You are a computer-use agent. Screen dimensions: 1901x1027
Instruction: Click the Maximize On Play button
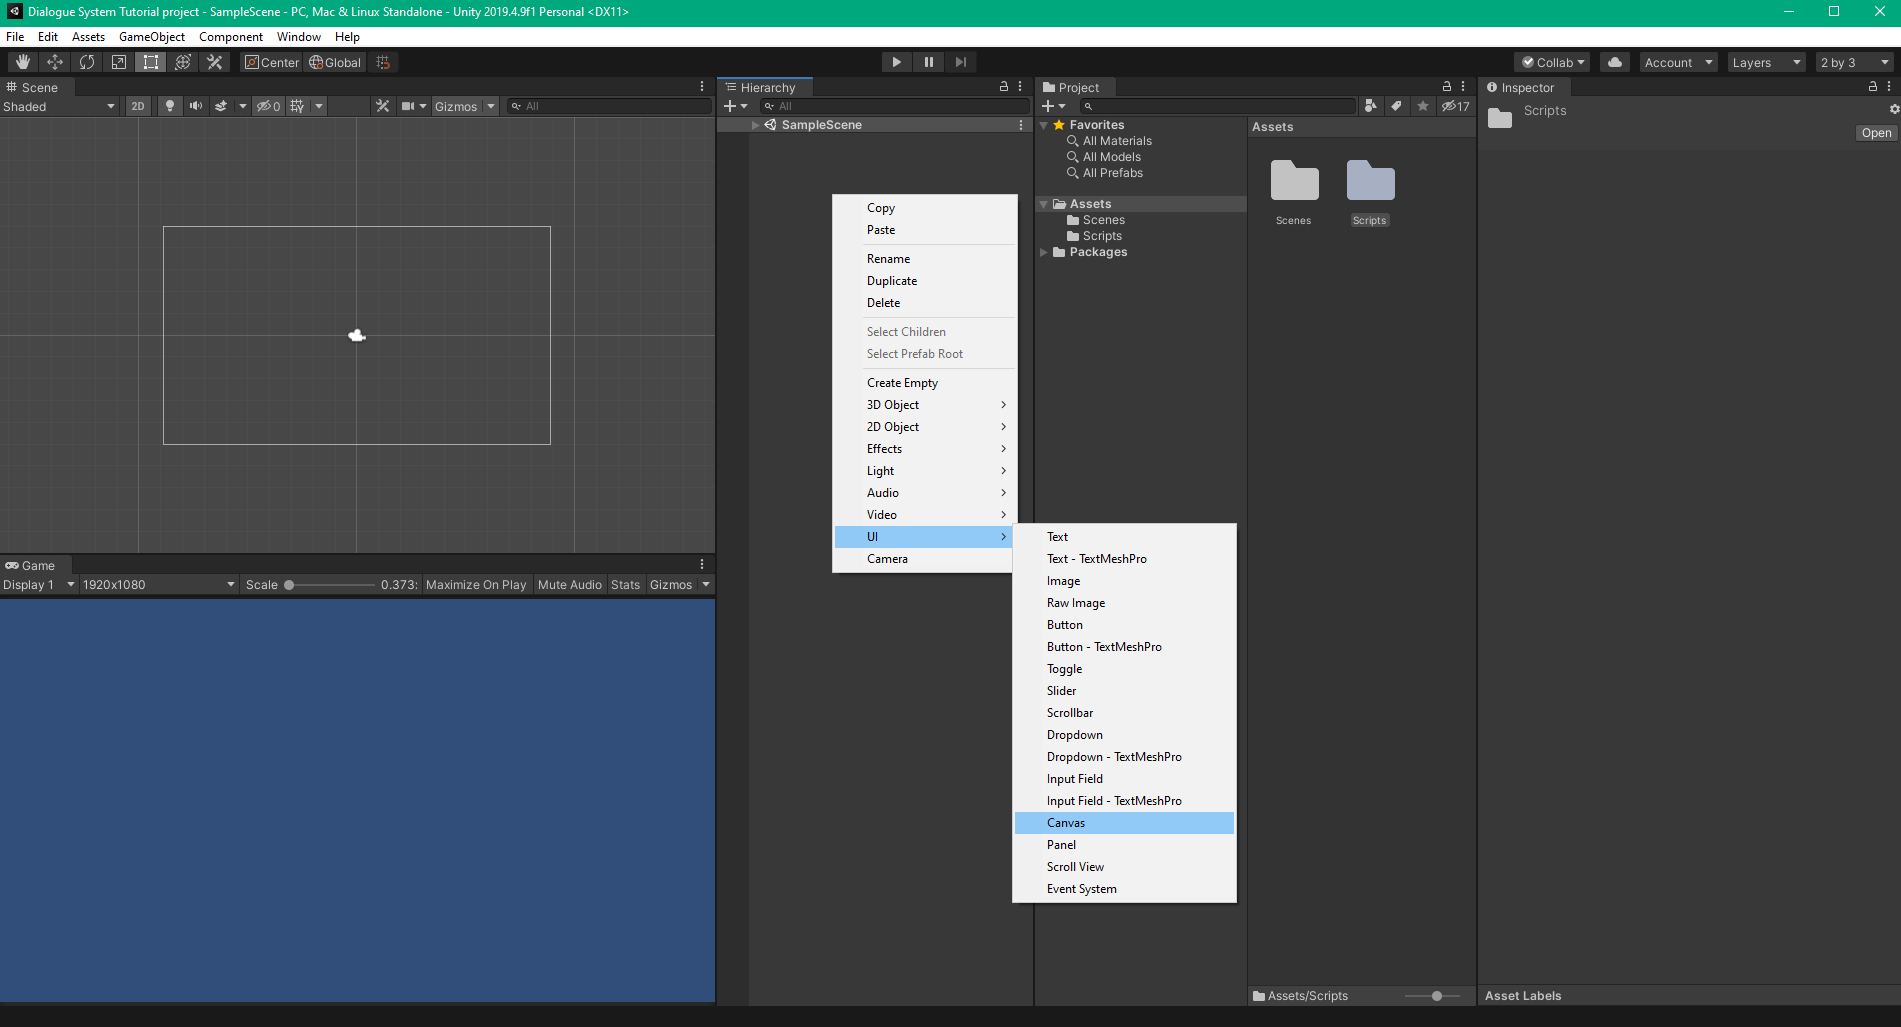[x=476, y=584]
